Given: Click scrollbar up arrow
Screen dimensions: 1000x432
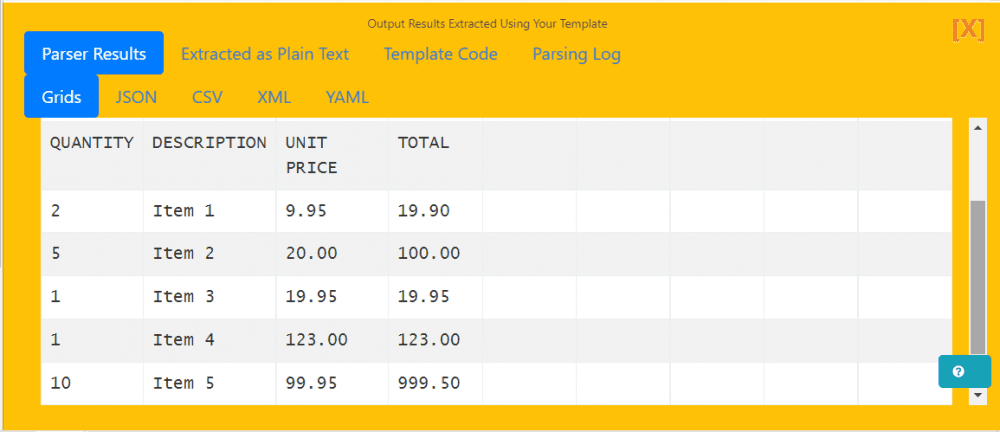Looking at the screenshot, I should click(977, 127).
